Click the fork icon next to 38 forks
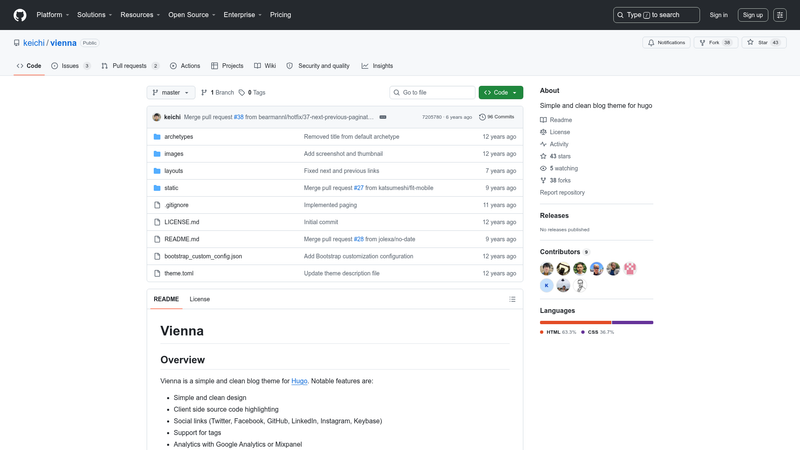 pyautogui.click(x=543, y=181)
